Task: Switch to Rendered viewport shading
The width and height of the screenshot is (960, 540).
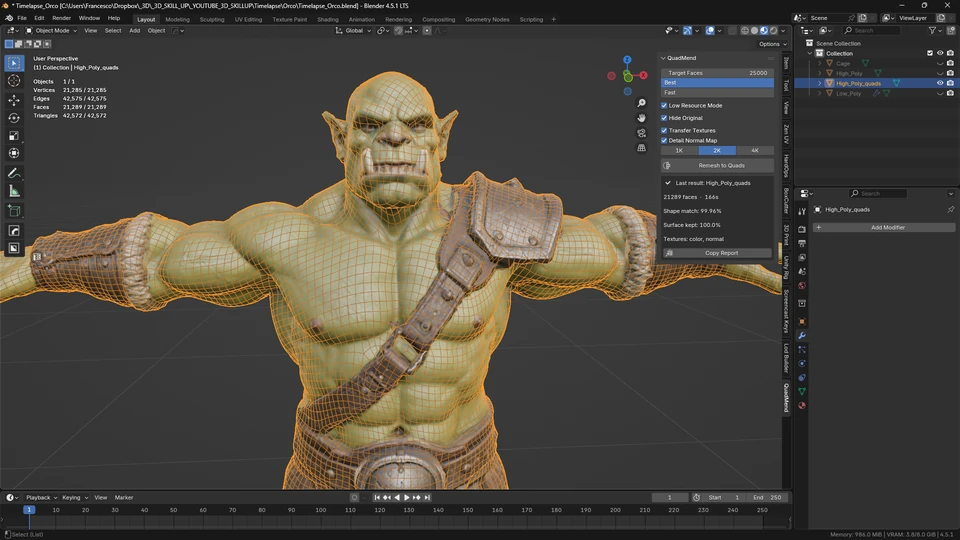Action: [x=773, y=31]
